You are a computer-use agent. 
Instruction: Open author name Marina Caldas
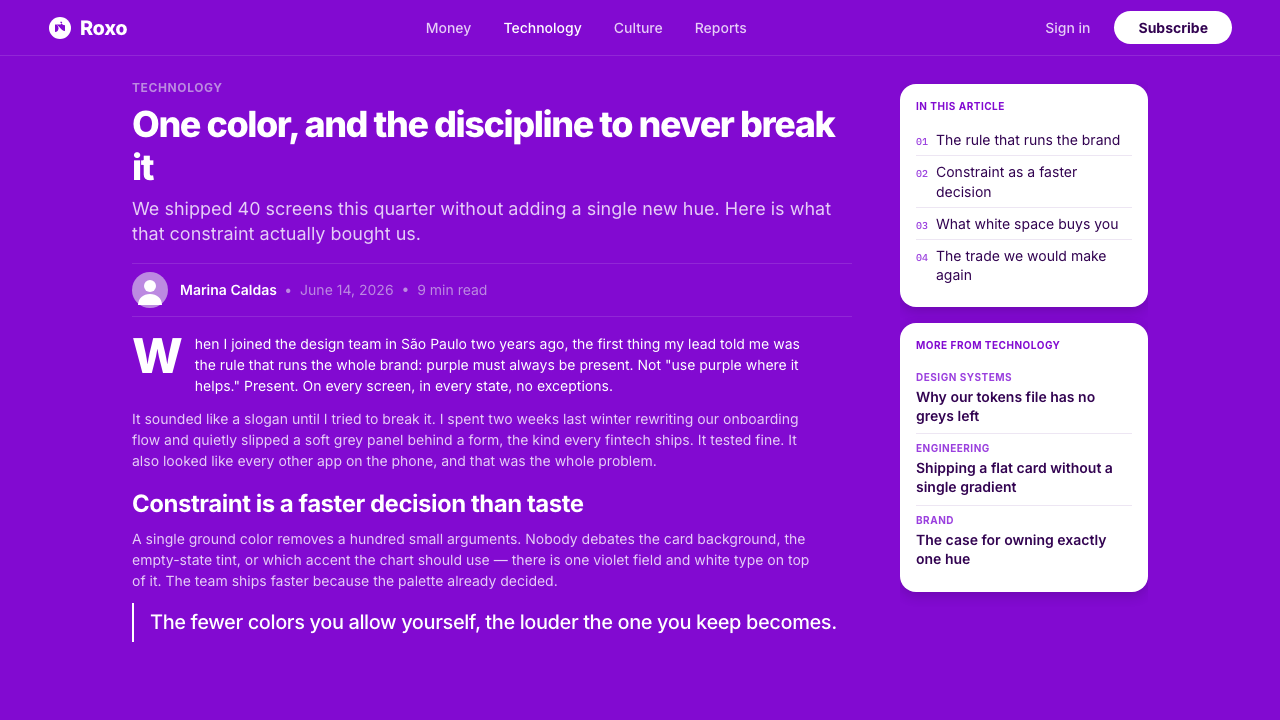228,290
